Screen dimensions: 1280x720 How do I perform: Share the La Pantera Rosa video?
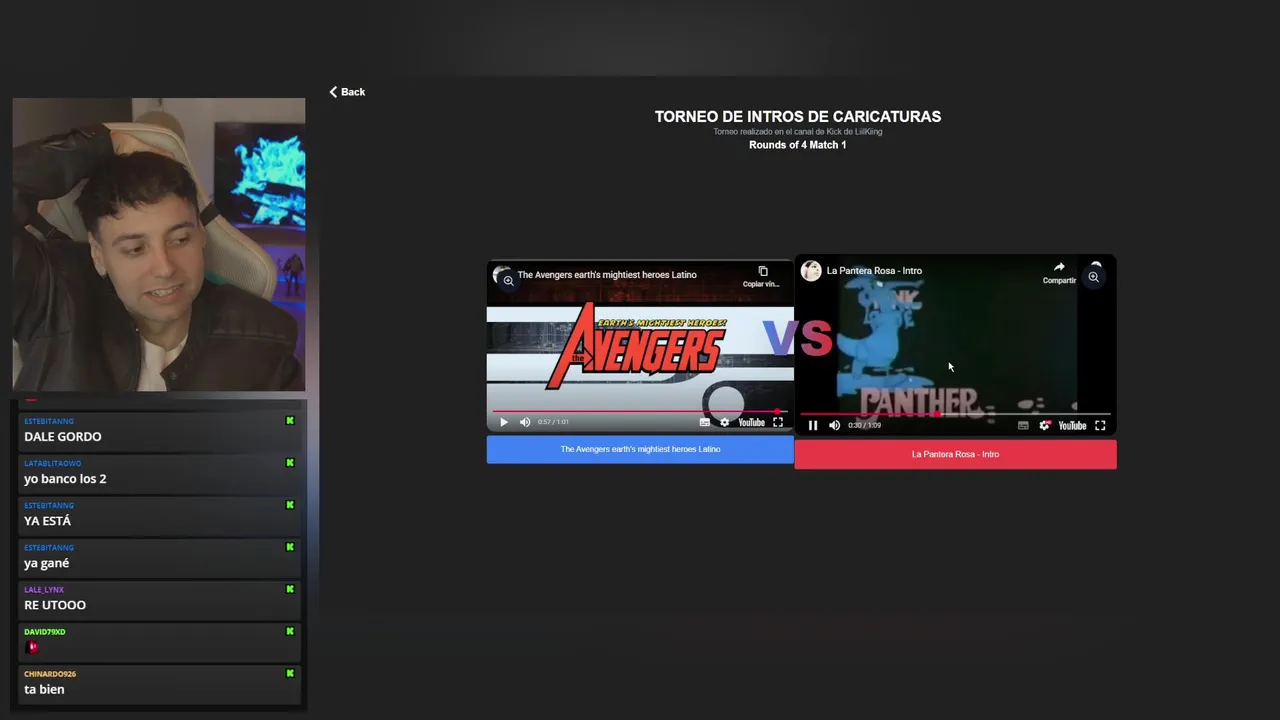point(1059,273)
